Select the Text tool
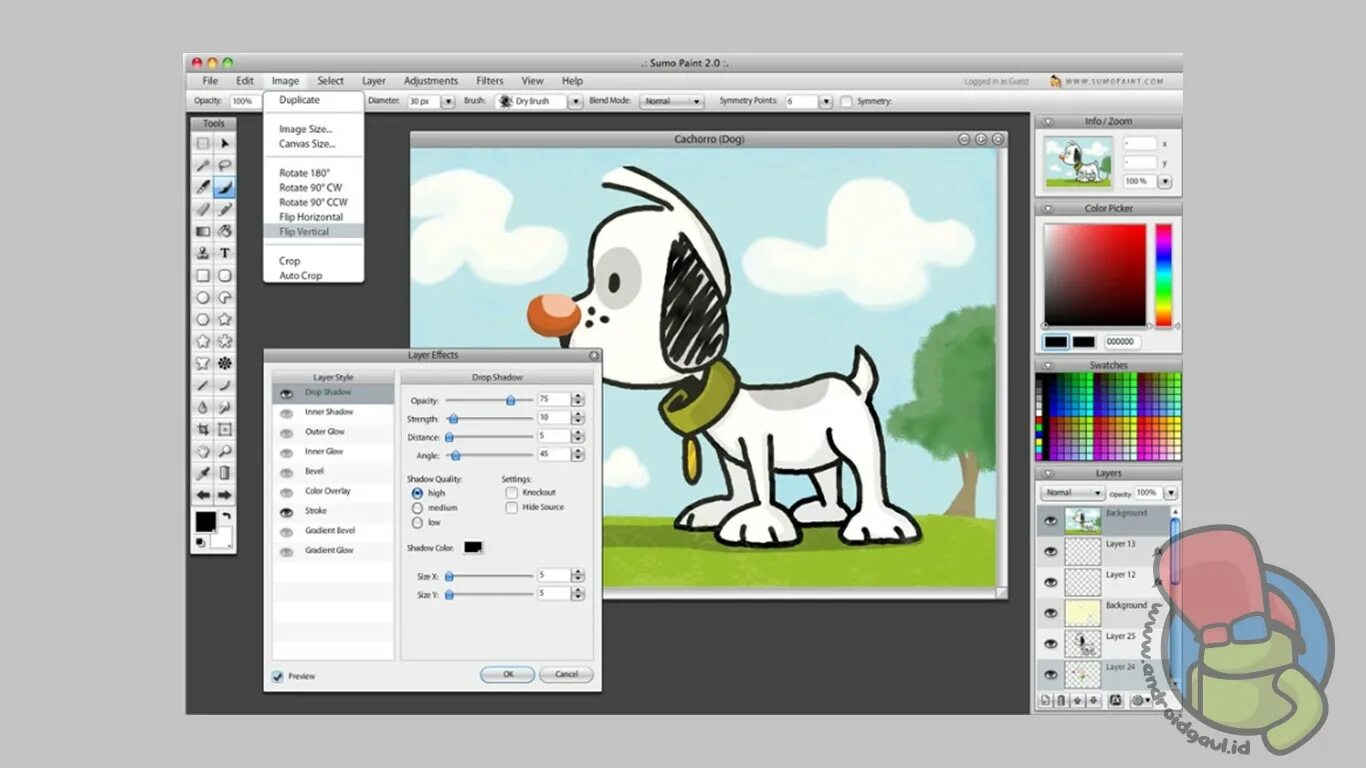 (x=225, y=253)
